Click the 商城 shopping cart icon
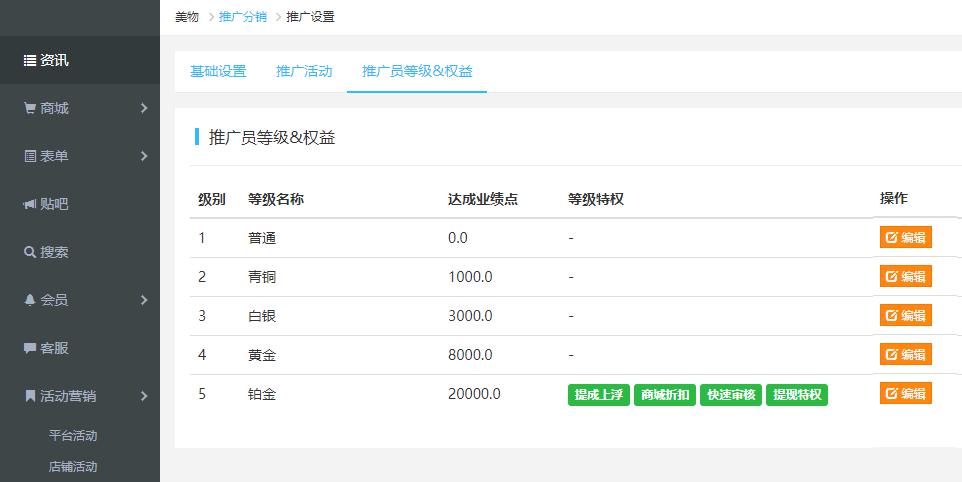Image resolution: width=962 pixels, height=482 pixels. click(x=30, y=108)
